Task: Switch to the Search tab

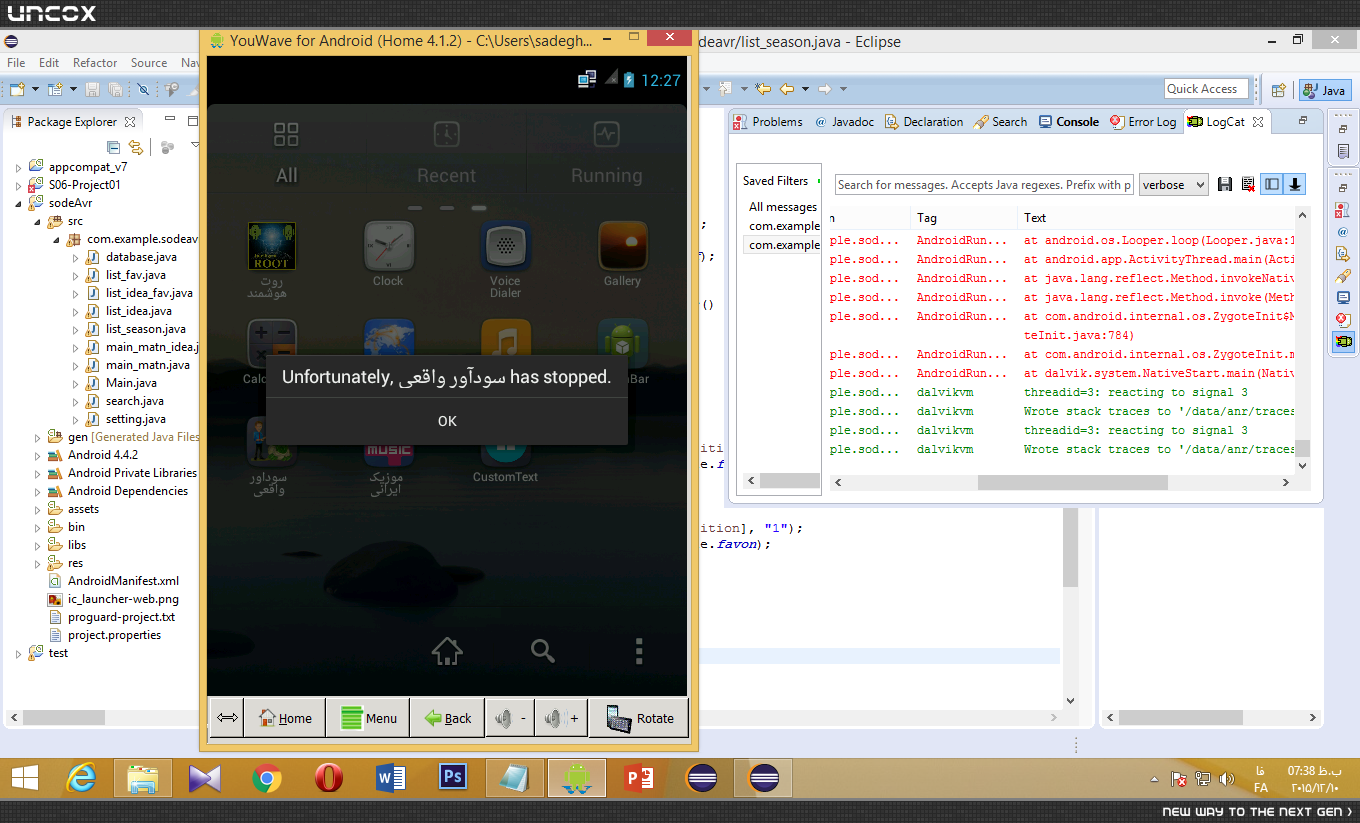Action: coord(1000,122)
